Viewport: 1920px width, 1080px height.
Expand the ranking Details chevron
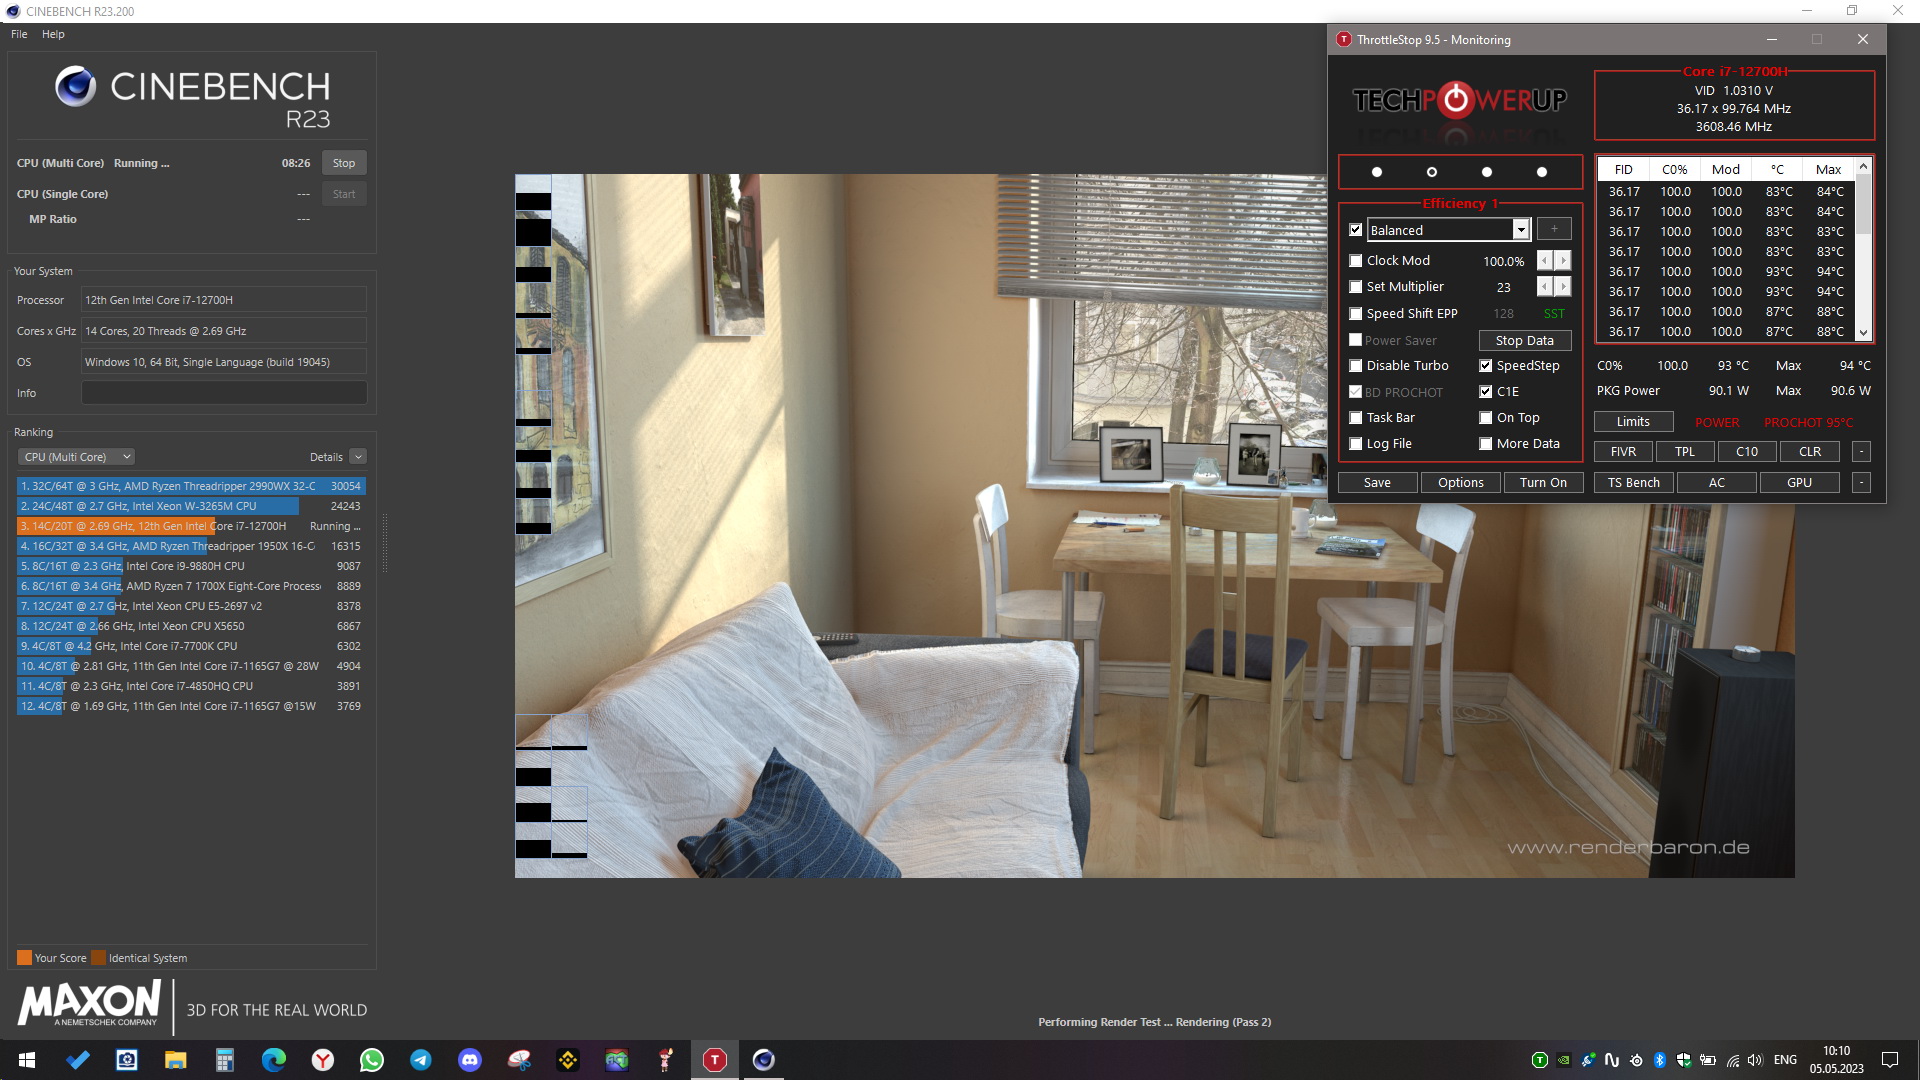pyautogui.click(x=358, y=457)
